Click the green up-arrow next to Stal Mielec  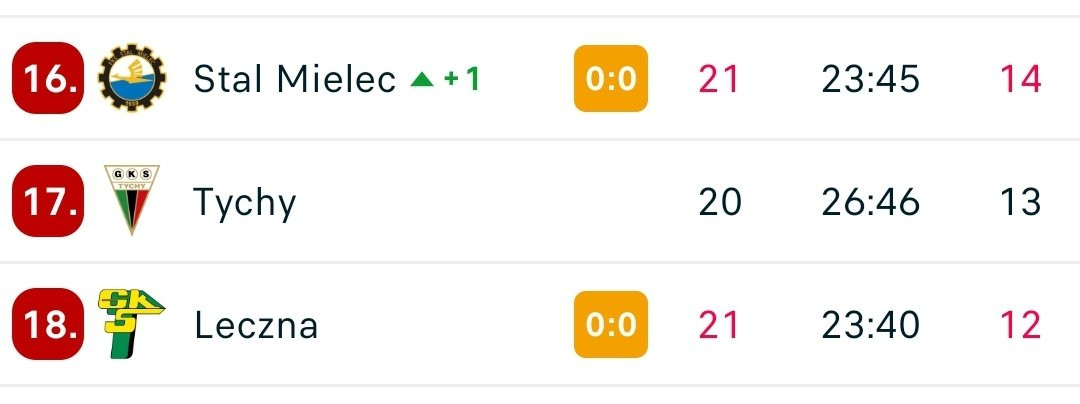[422, 80]
